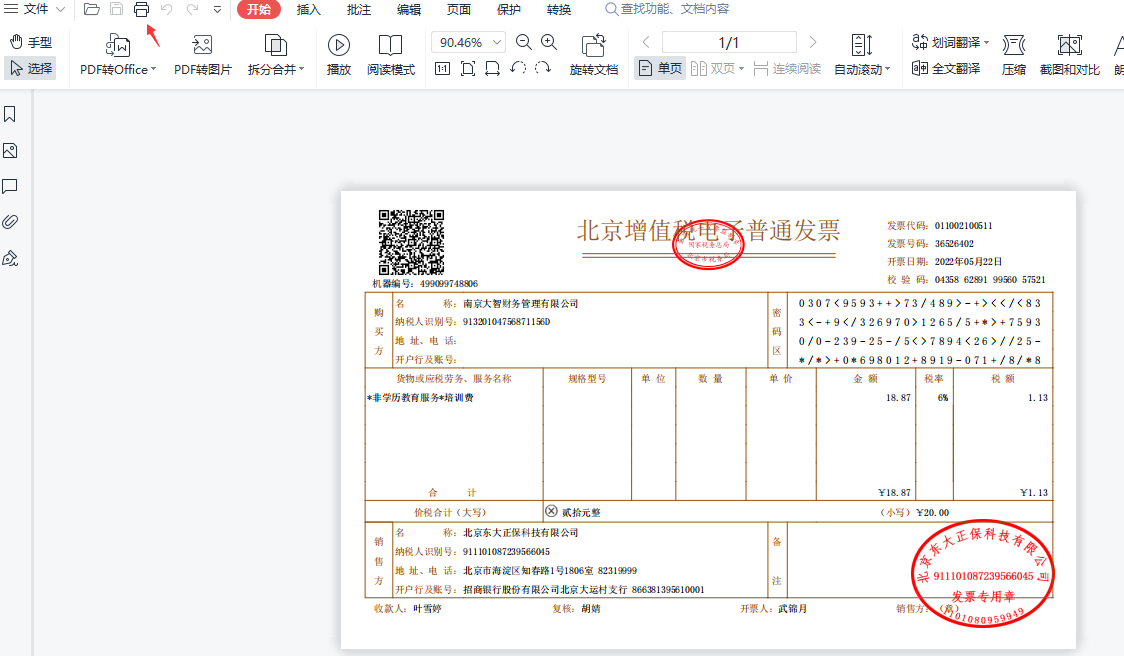The width and height of the screenshot is (1124, 656).
Task: Click the fit width icon
Action: 492,69
